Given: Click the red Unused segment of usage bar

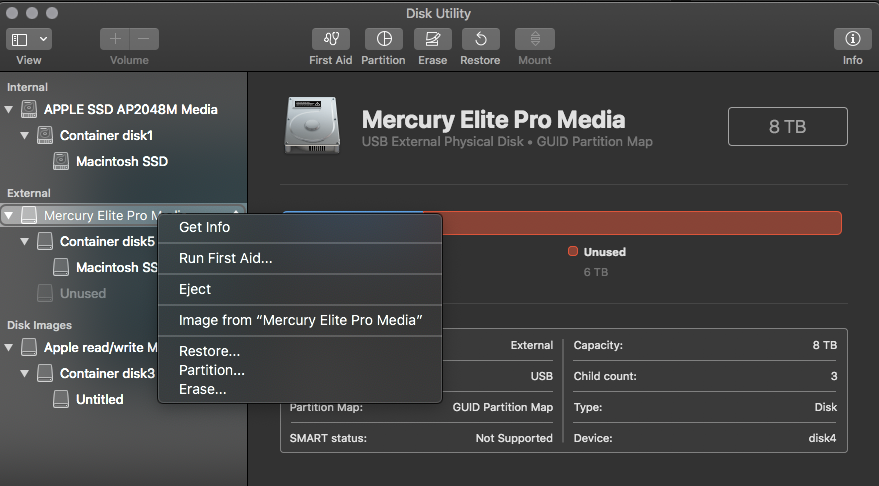Looking at the screenshot, I should (x=641, y=223).
